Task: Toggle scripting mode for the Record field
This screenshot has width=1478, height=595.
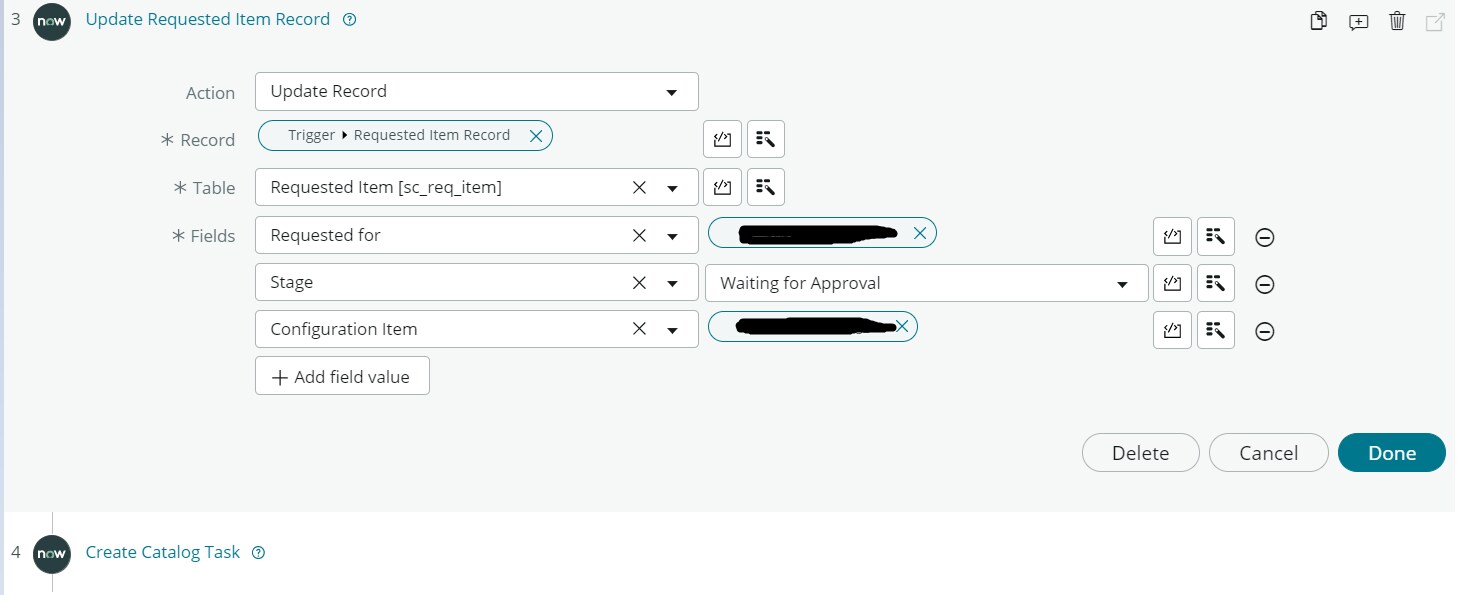Action: coord(722,139)
